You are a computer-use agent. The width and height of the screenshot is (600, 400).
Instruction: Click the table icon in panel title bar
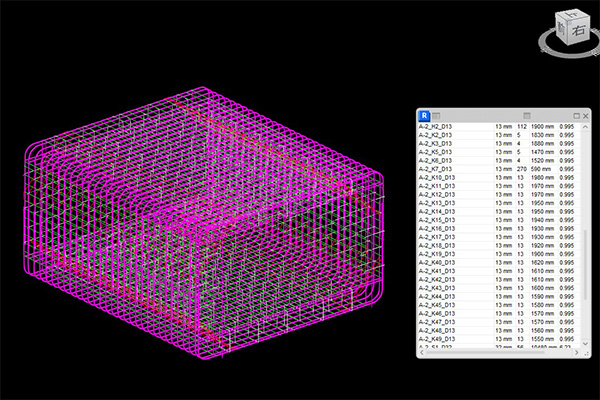[x=527, y=116]
